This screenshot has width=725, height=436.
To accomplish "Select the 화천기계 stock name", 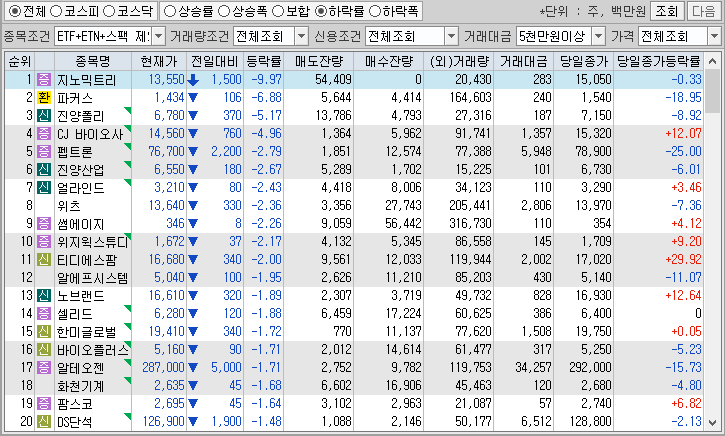I will [x=81, y=386].
